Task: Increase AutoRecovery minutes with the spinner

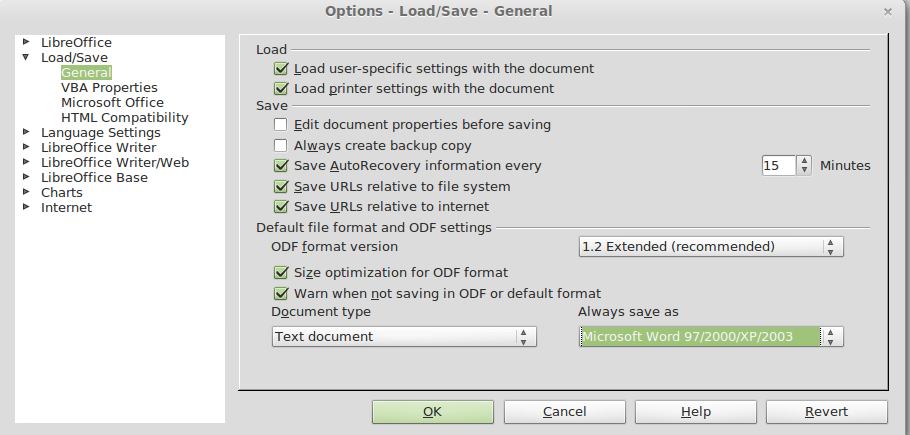Action: pyautogui.click(x=804, y=161)
